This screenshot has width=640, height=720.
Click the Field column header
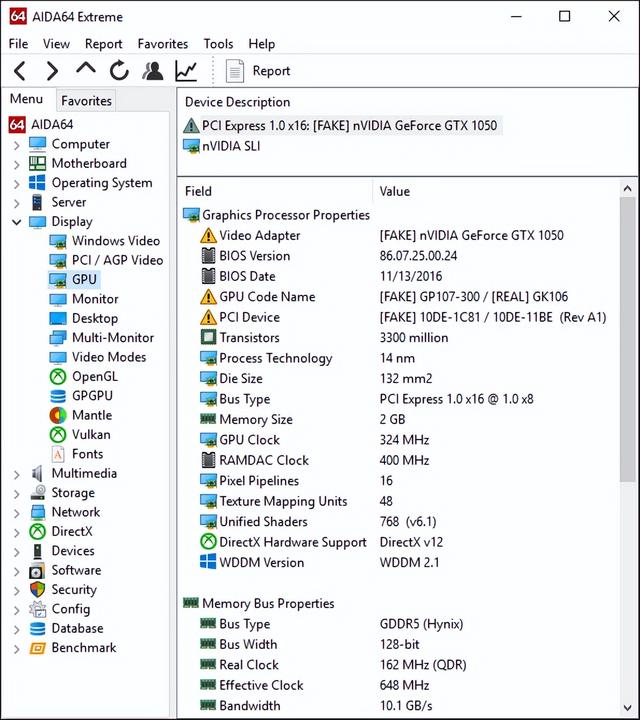[198, 191]
